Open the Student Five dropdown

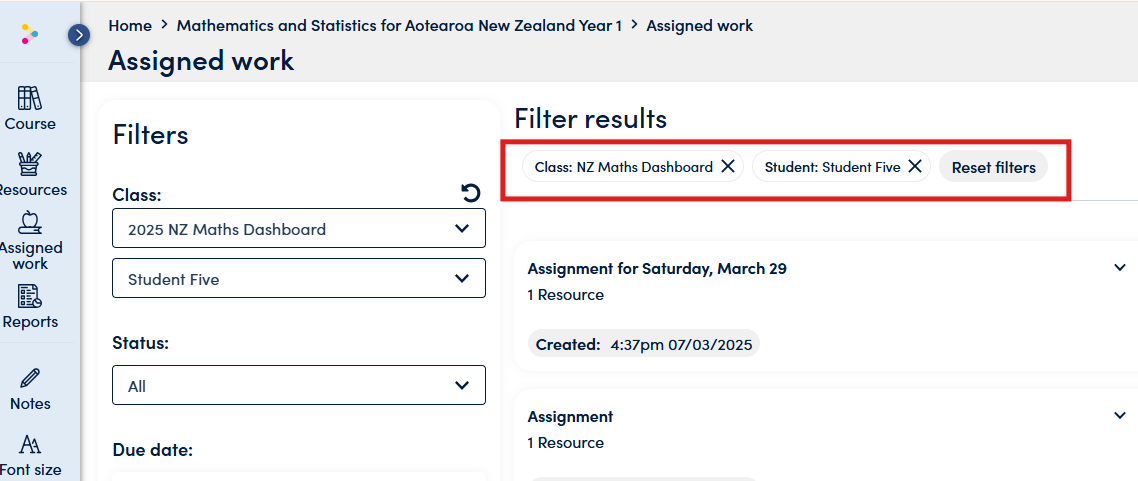coord(299,279)
